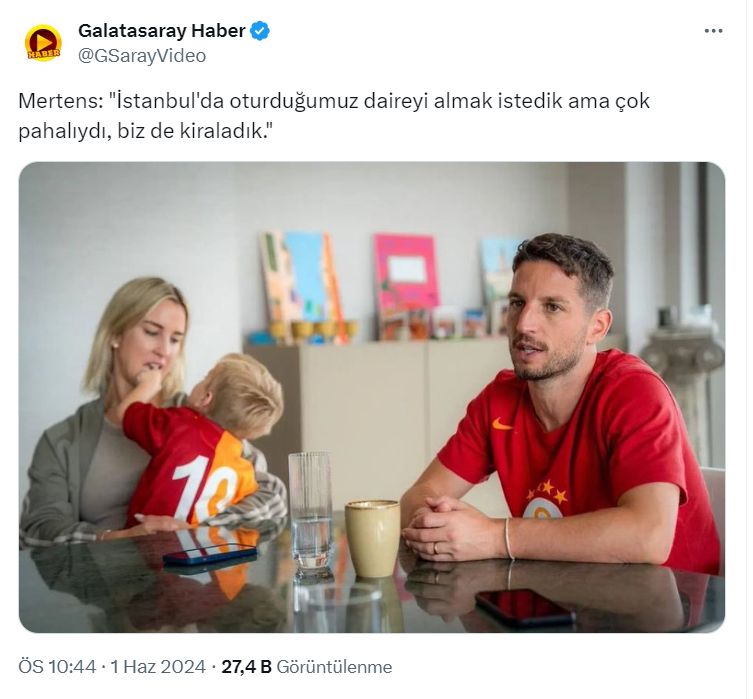Click the black phone near man's arm
The width and height of the screenshot is (753, 699).
(525, 608)
